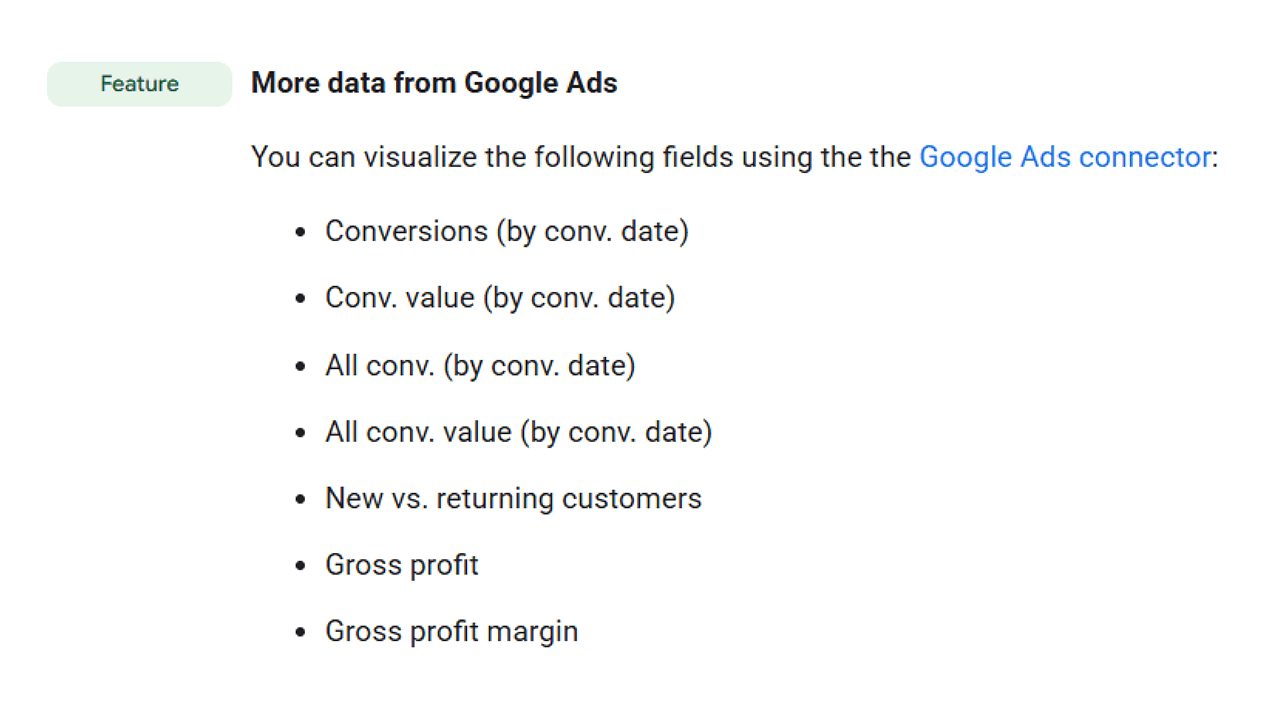Click the bullet before "Conversions (by conv. date)"
1280x720 pixels.
[300, 233]
